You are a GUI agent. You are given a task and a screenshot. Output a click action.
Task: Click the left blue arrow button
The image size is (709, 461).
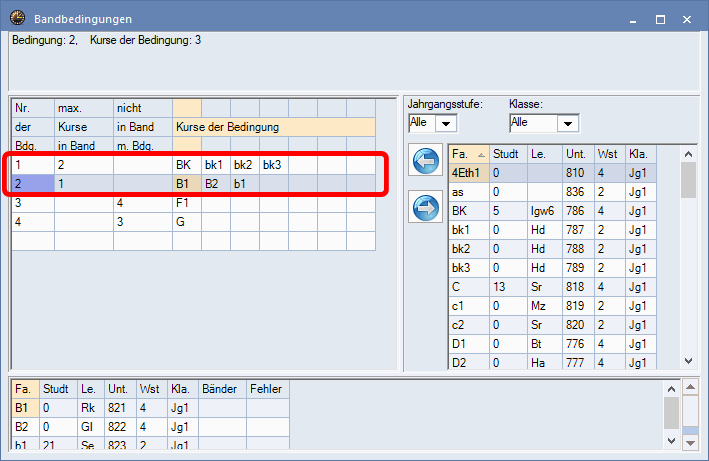(425, 161)
